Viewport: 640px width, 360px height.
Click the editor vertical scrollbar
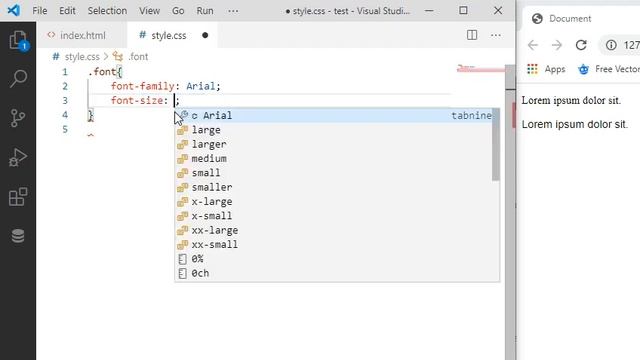pos(510,212)
